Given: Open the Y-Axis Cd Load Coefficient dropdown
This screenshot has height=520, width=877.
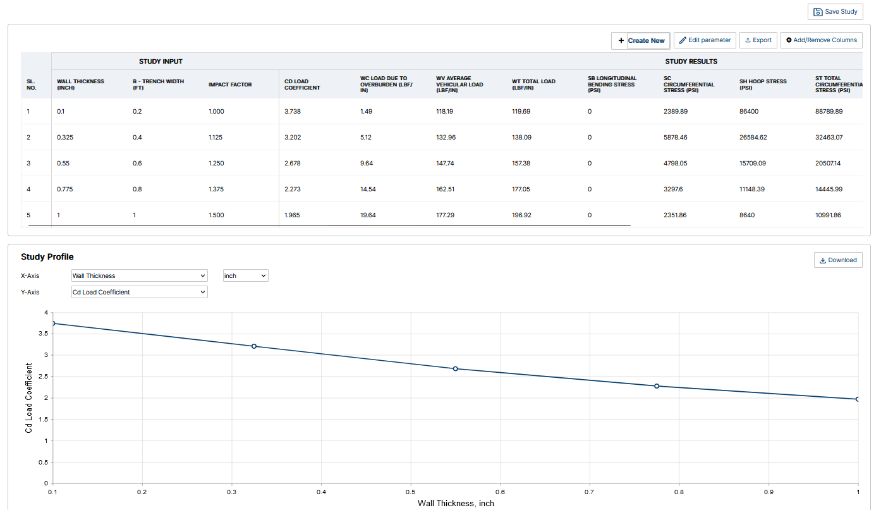Looking at the screenshot, I should (x=139, y=292).
